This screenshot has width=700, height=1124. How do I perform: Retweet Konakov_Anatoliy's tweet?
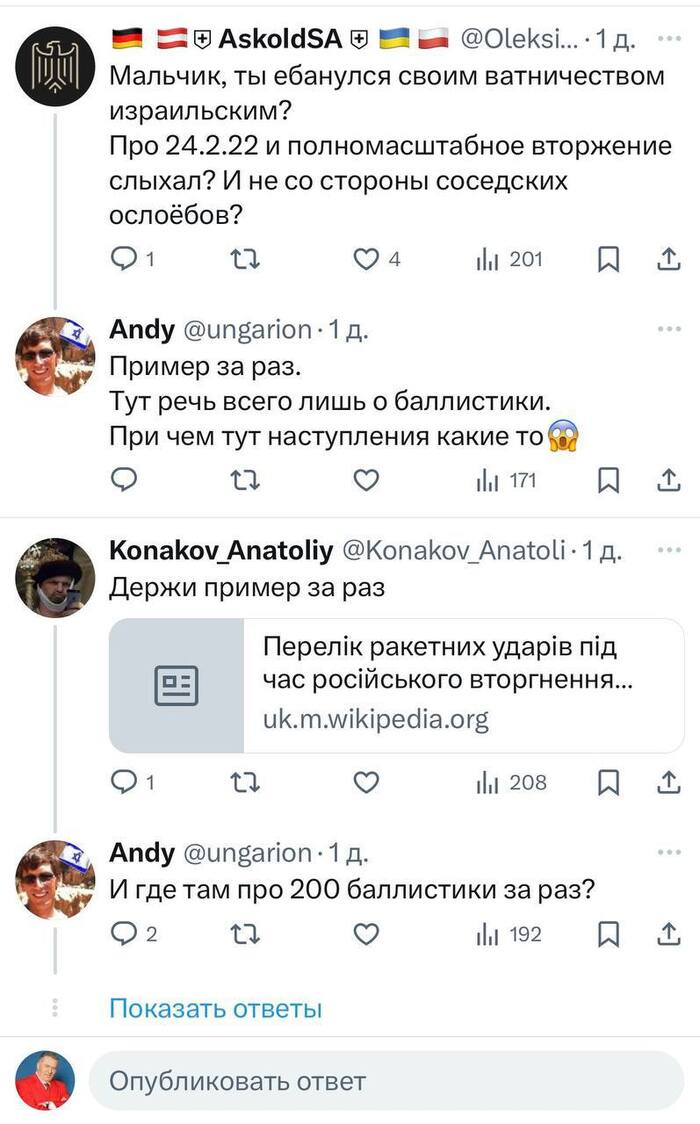[245, 782]
